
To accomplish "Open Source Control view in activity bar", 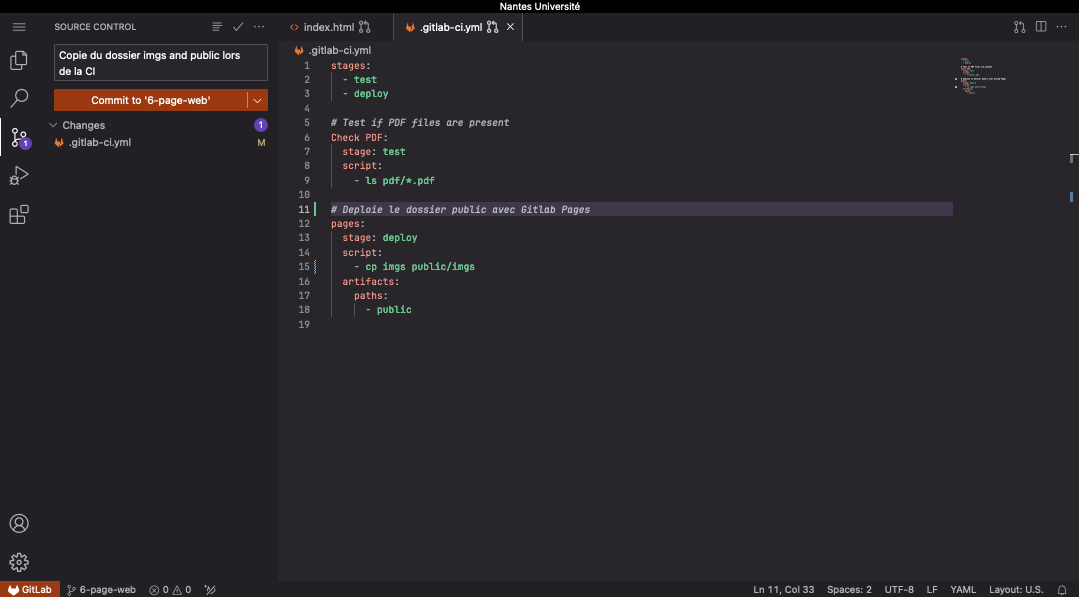I will click(x=19, y=137).
